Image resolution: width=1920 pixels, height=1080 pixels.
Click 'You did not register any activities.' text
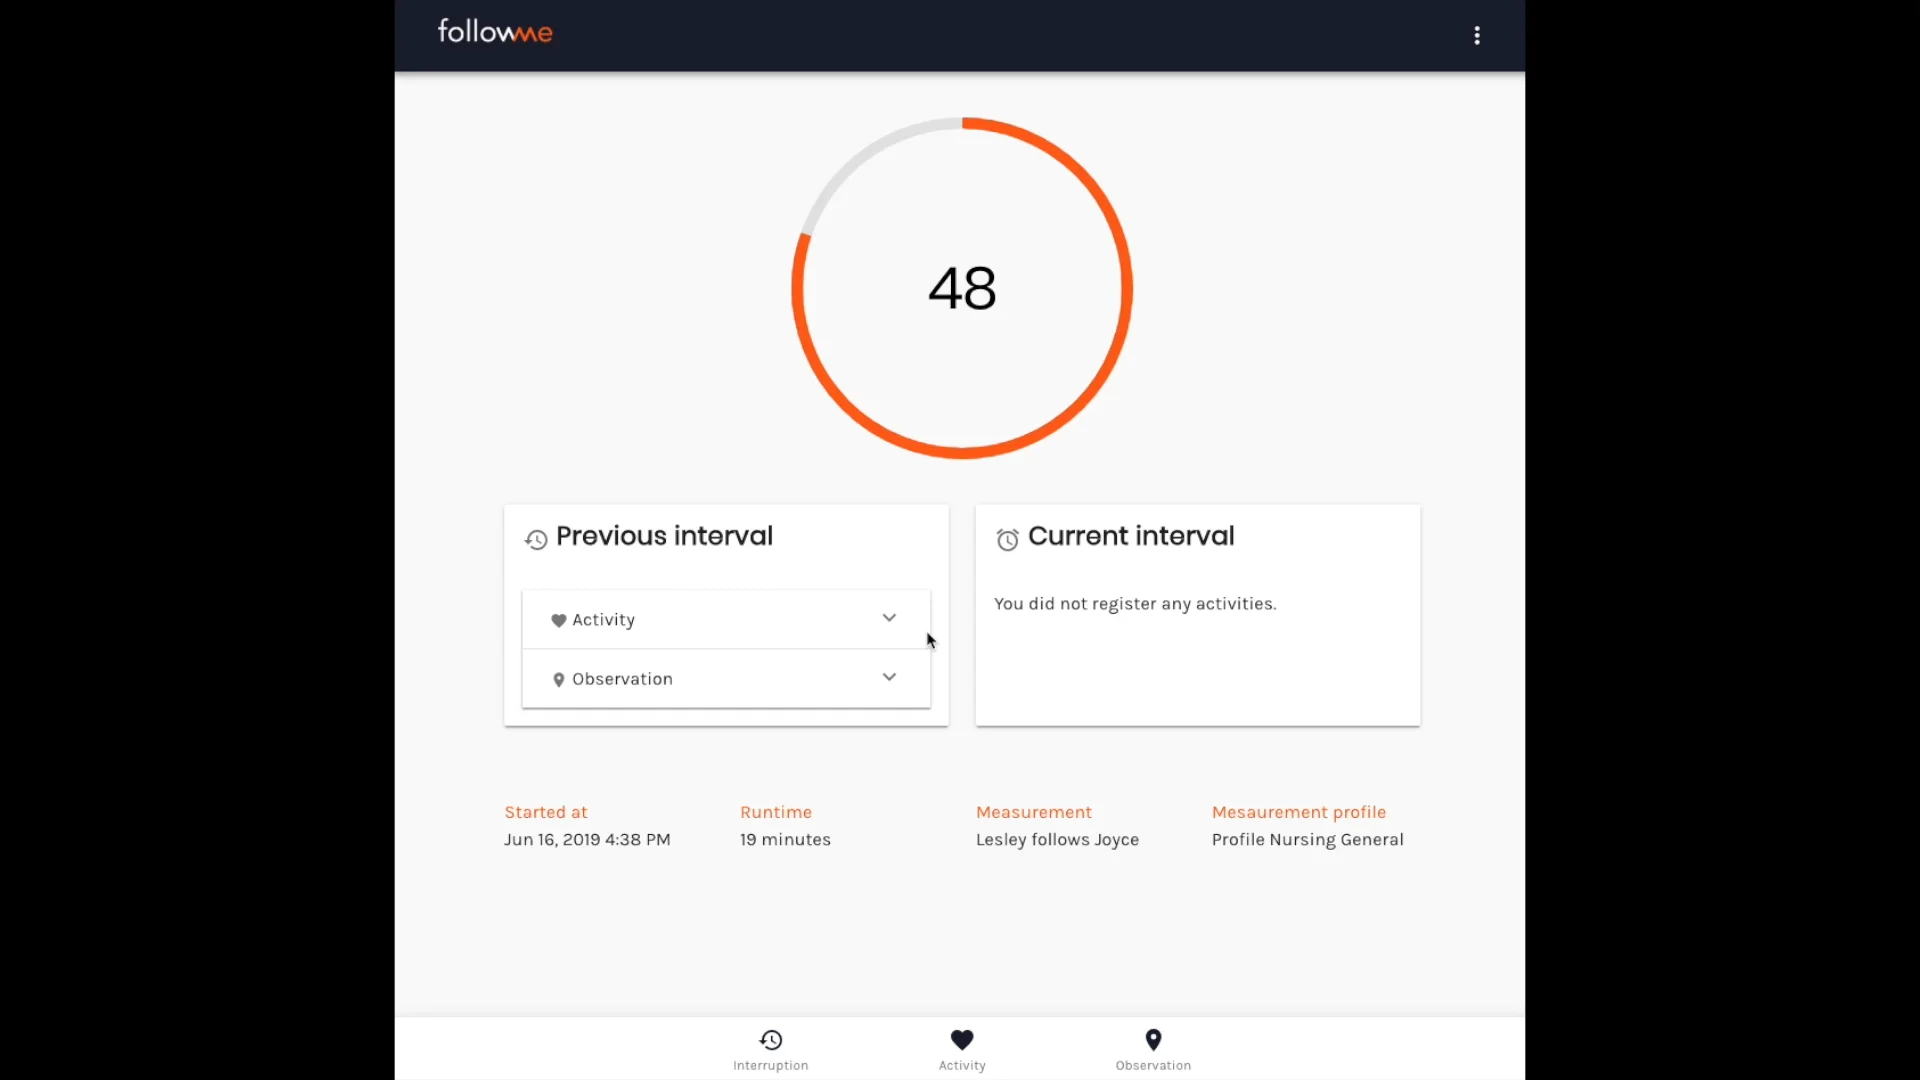(1135, 604)
